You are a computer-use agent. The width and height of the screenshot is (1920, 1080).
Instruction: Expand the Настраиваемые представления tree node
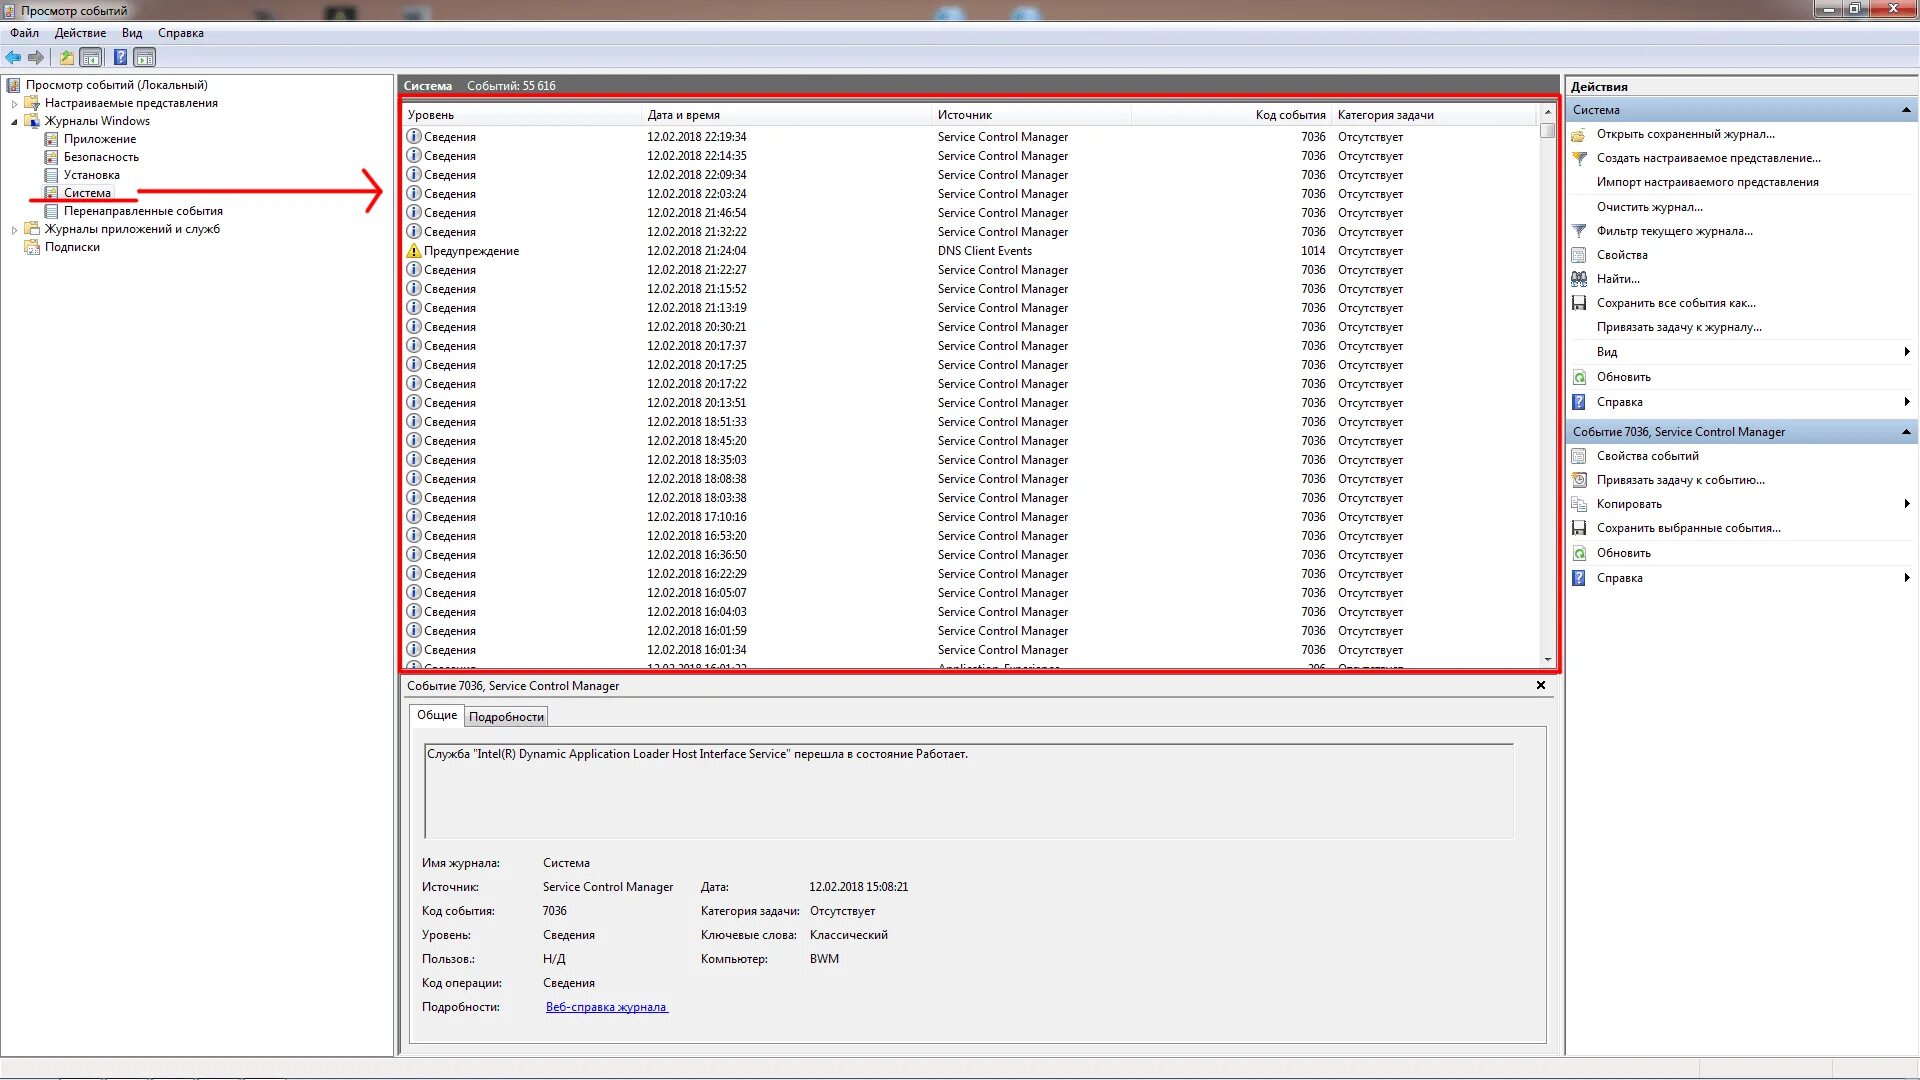click(x=14, y=104)
